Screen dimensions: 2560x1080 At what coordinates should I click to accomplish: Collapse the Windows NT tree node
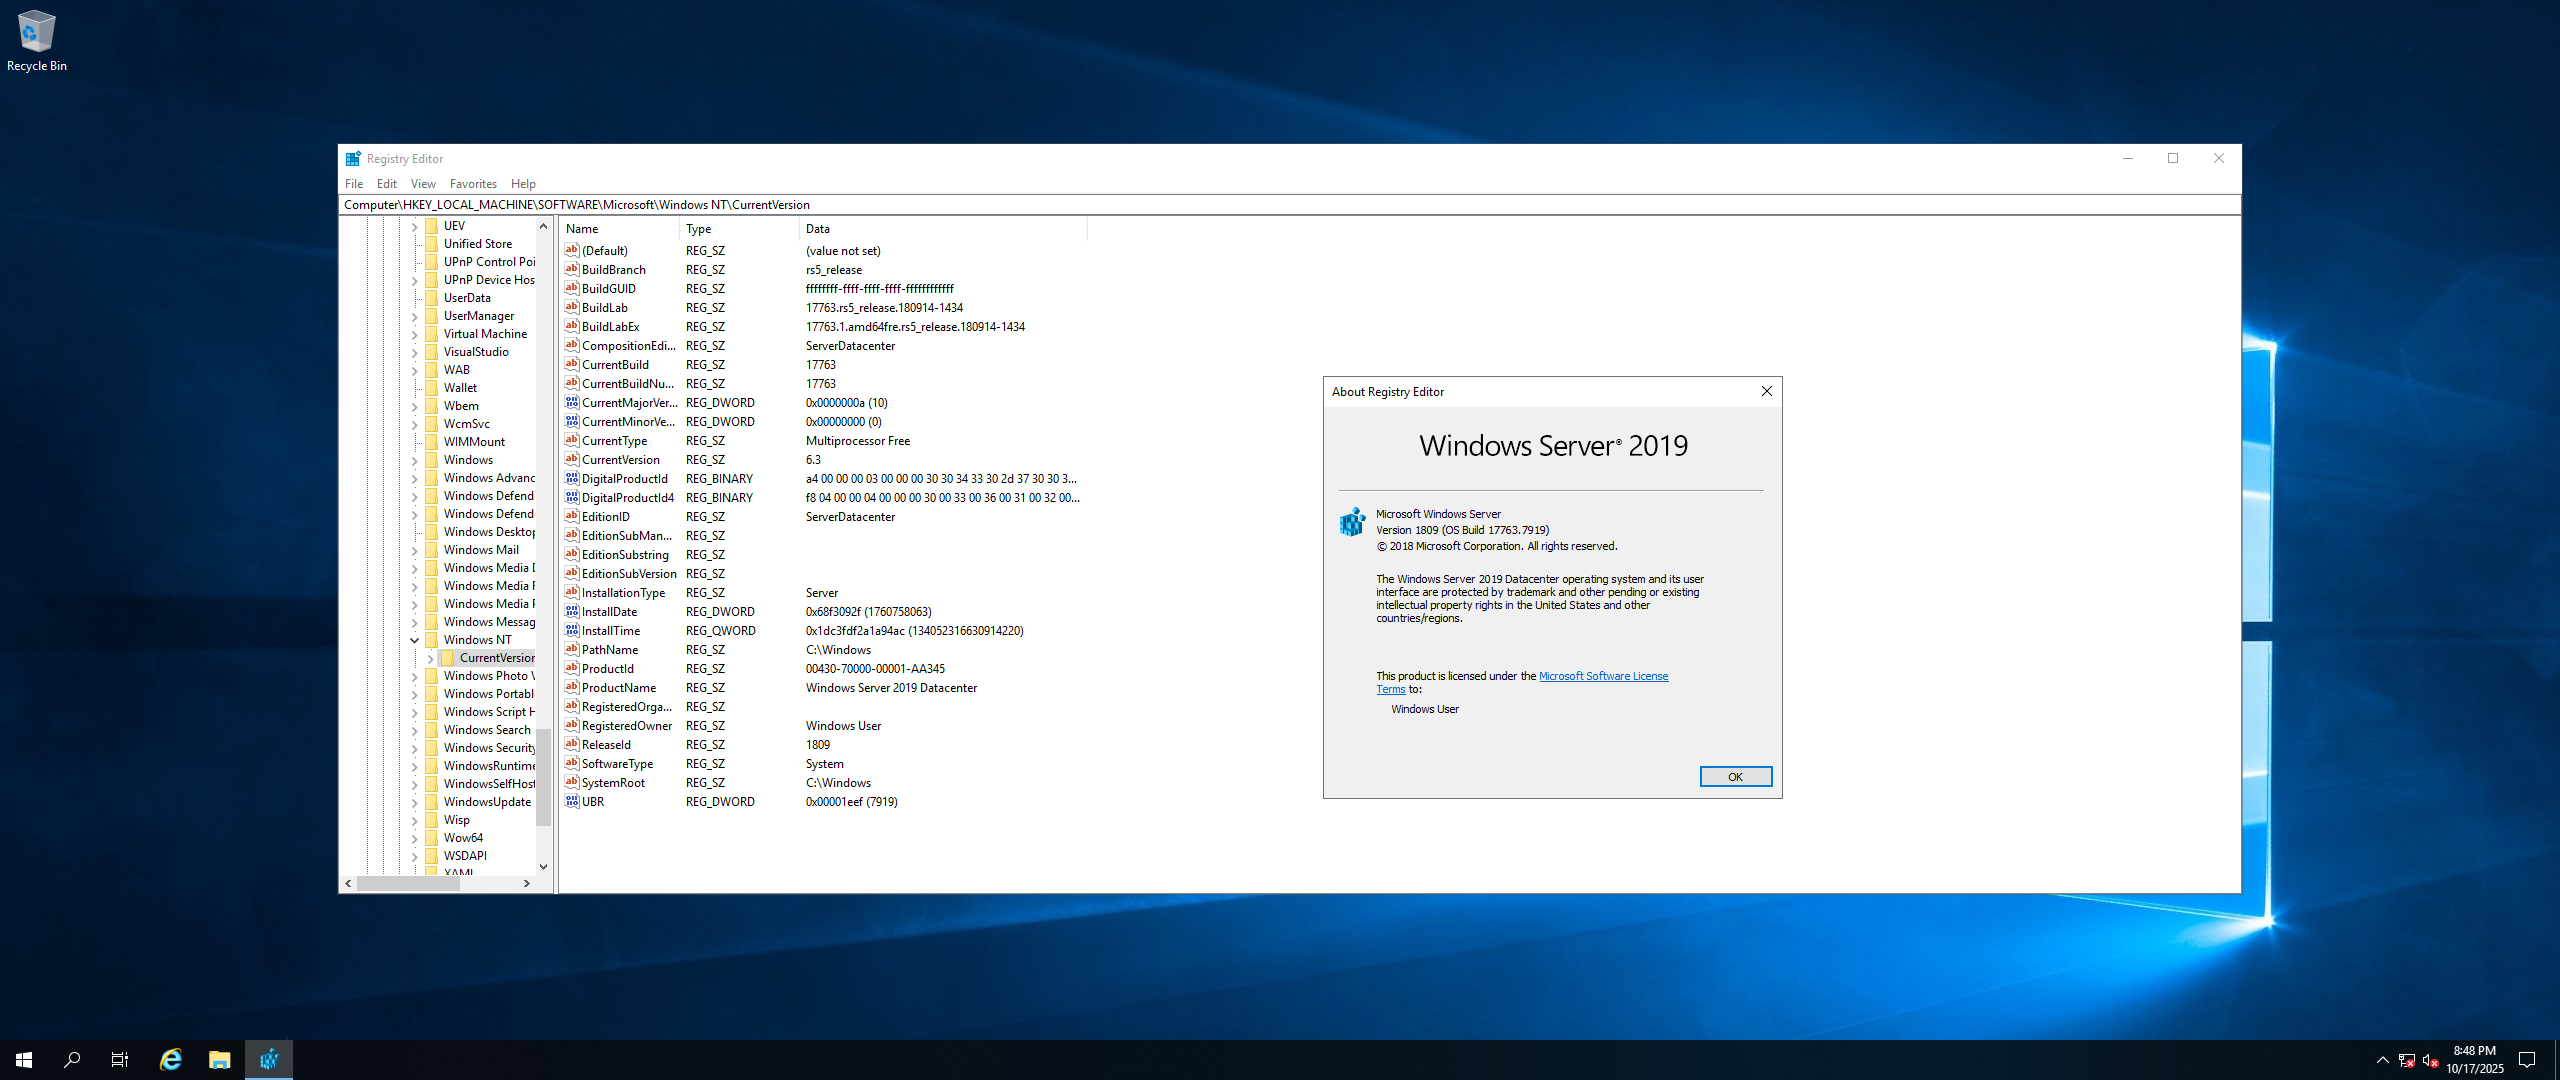pyautogui.click(x=414, y=640)
